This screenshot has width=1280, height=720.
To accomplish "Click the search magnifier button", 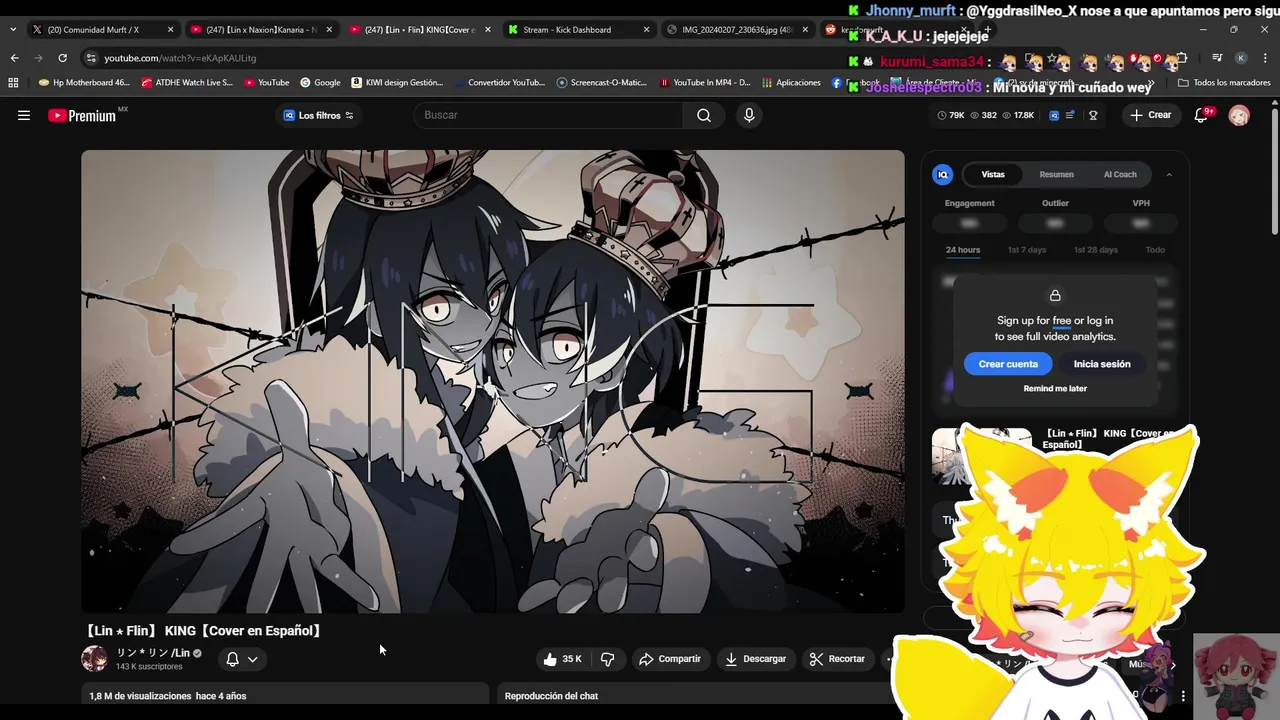I will [x=704, y=115].
